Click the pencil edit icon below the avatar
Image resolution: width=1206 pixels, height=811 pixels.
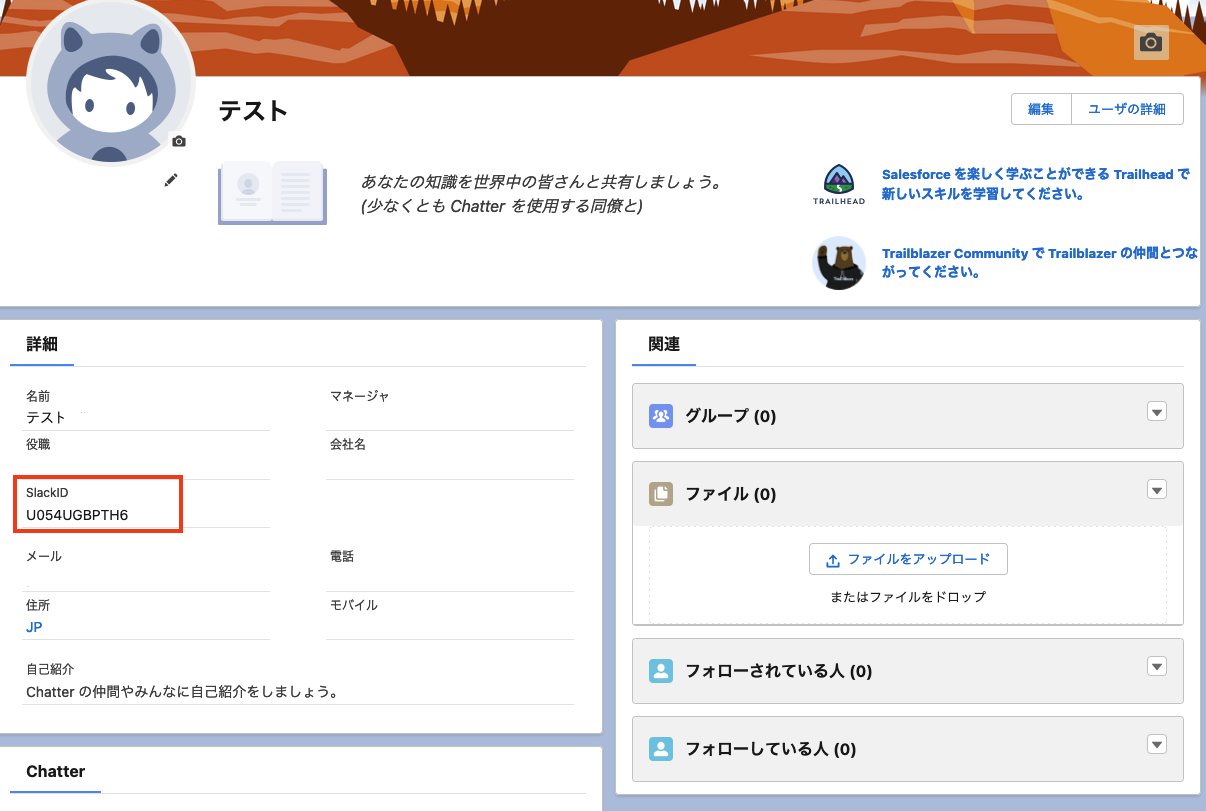pos(170,179)
